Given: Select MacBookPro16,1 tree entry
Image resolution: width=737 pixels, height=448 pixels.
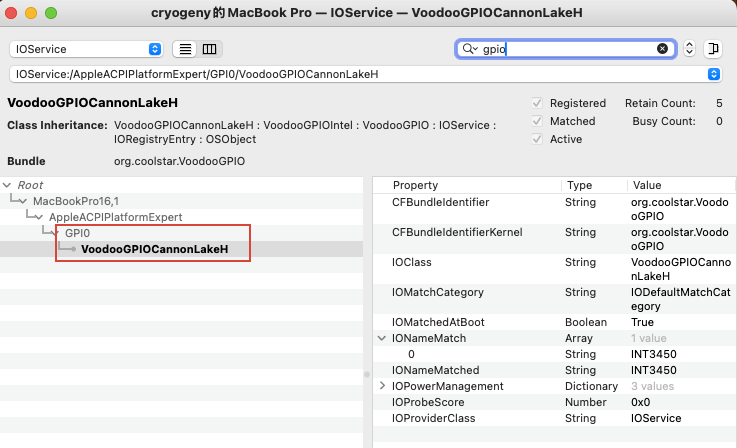Looking at the screenshot, I should [x=76, y=201].
